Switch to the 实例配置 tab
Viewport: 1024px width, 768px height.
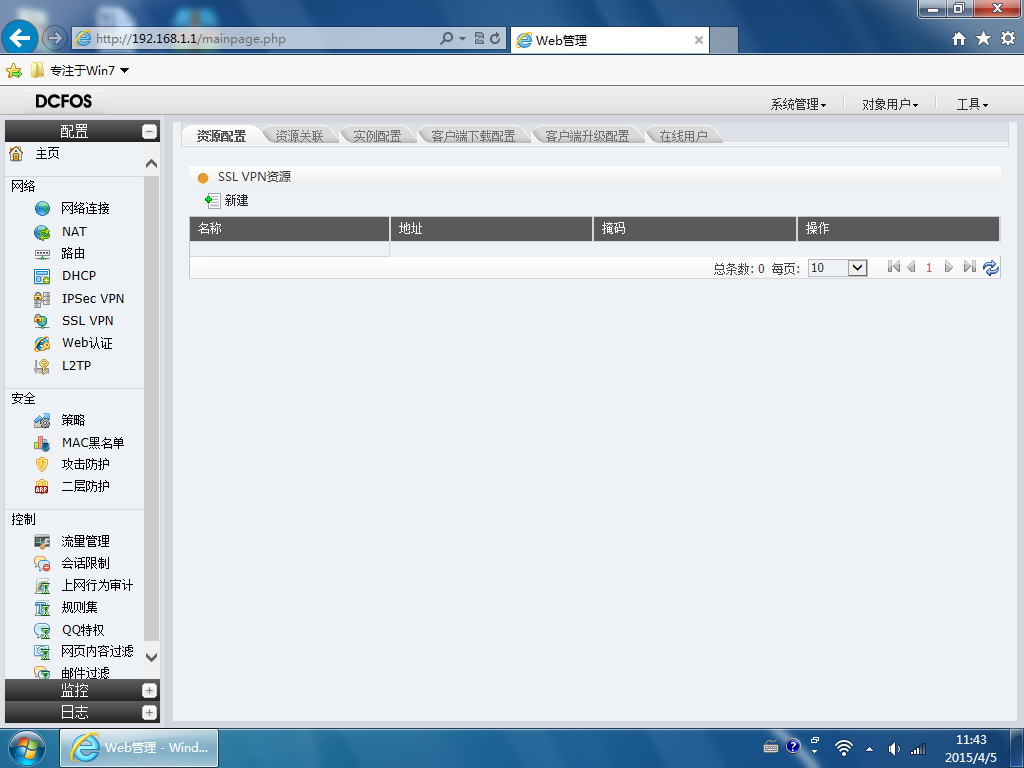pos(377,136)
